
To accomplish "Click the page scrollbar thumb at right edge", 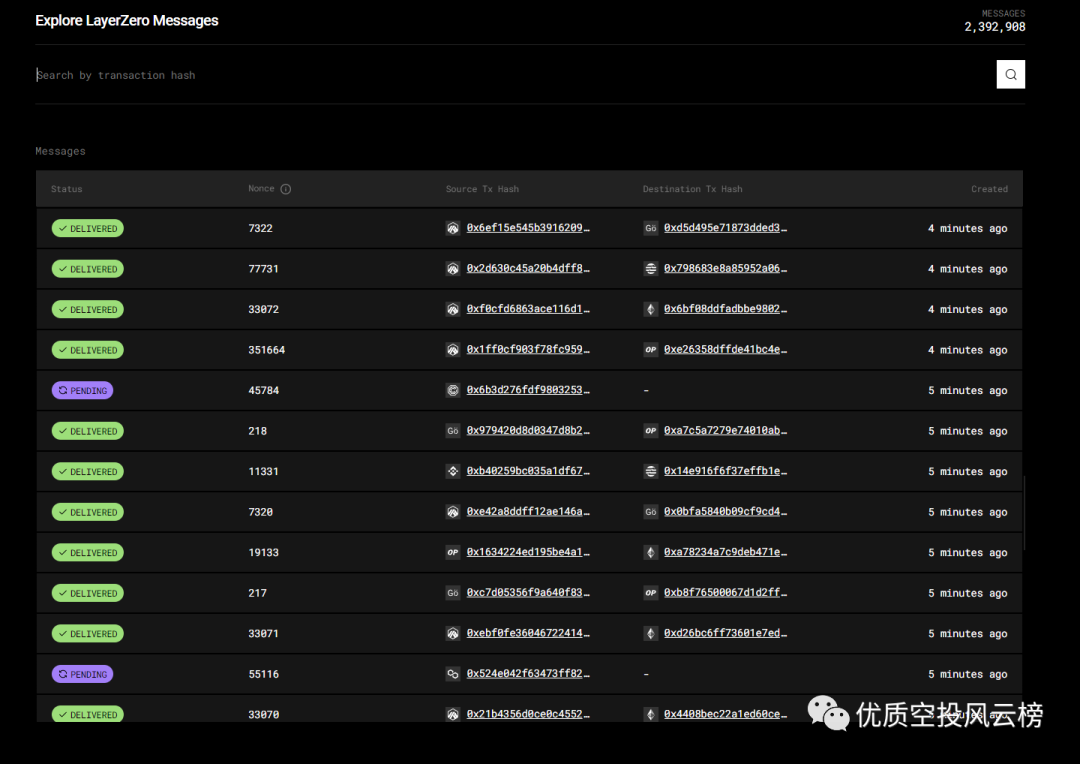I will click(x=1025, y=513).
